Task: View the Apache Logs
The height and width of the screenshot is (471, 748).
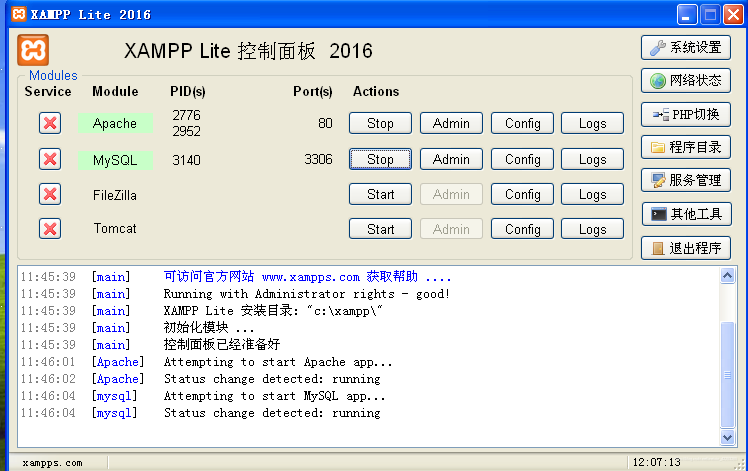Action: 592,123
